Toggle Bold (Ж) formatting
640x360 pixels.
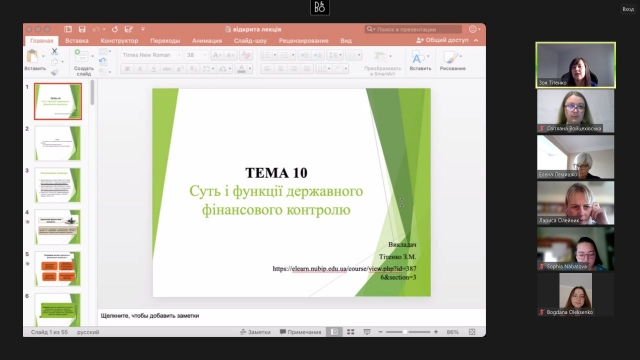point(127,69)
